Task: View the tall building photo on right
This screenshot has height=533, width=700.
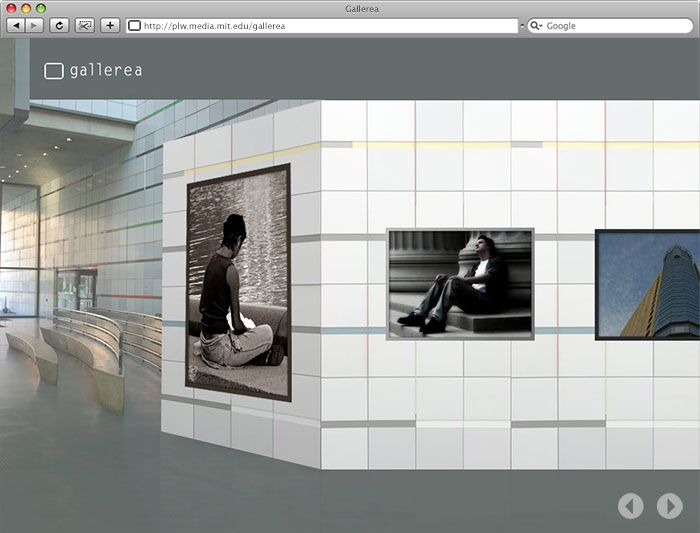Action: pyautogui.click(x=648, y=284)
